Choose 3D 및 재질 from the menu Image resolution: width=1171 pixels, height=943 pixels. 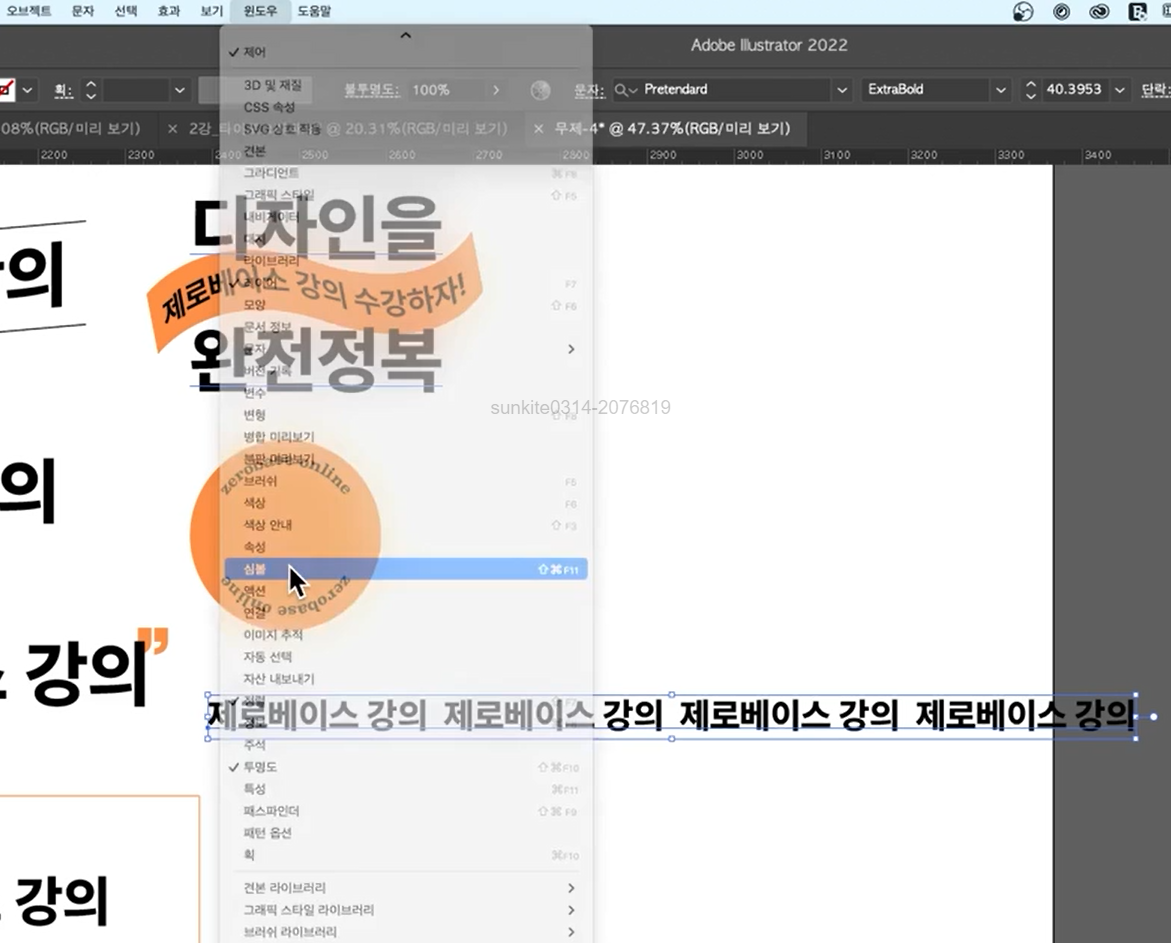[x=406, y=85]
